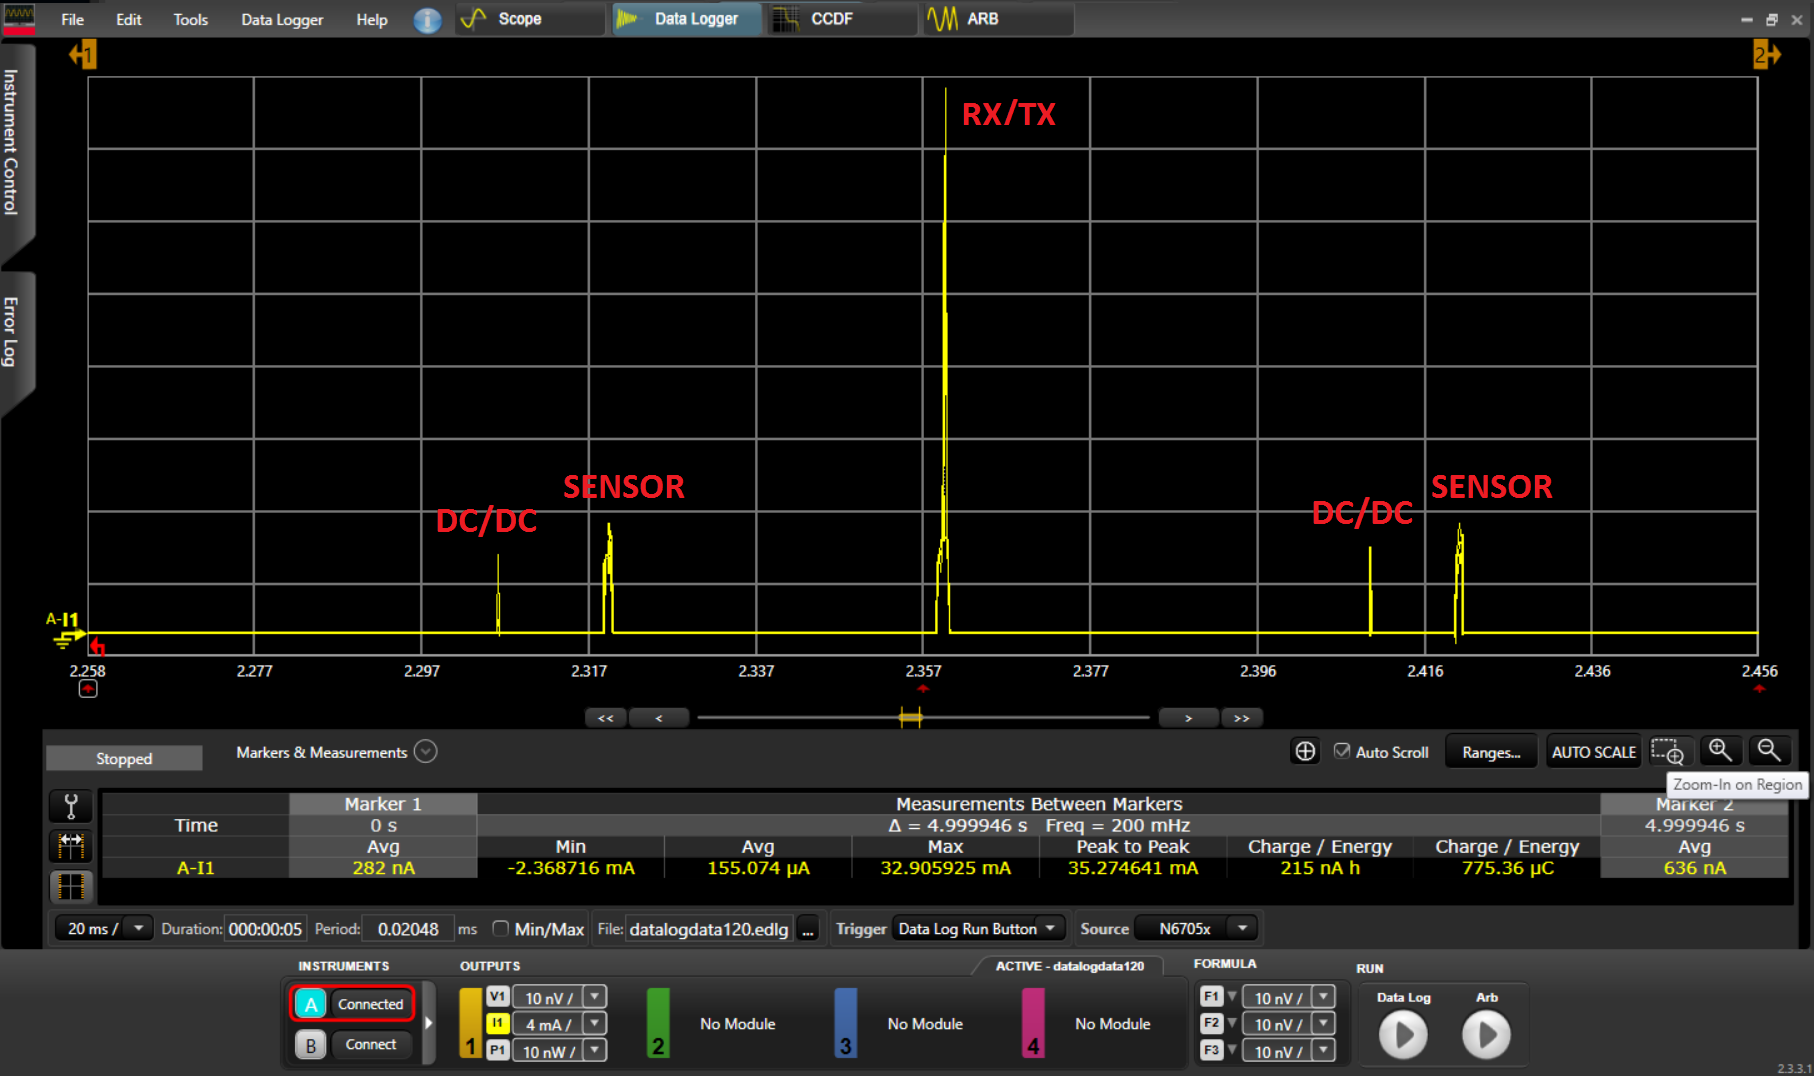Screen dimensions: 1814x1076
Task: Select output channel 3 blue block
Action: pos(846,1023)
